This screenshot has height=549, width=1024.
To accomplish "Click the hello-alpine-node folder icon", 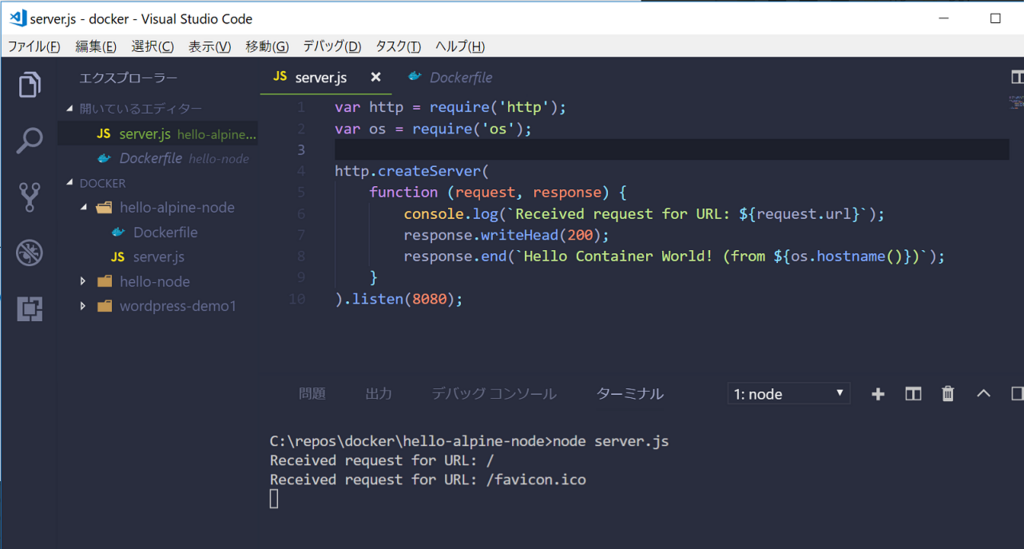I will coord(104,208).
